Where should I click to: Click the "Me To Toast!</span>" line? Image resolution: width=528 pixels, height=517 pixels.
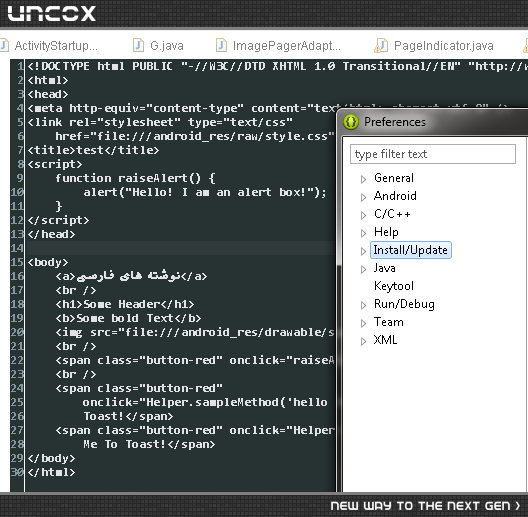click(149, 444)
